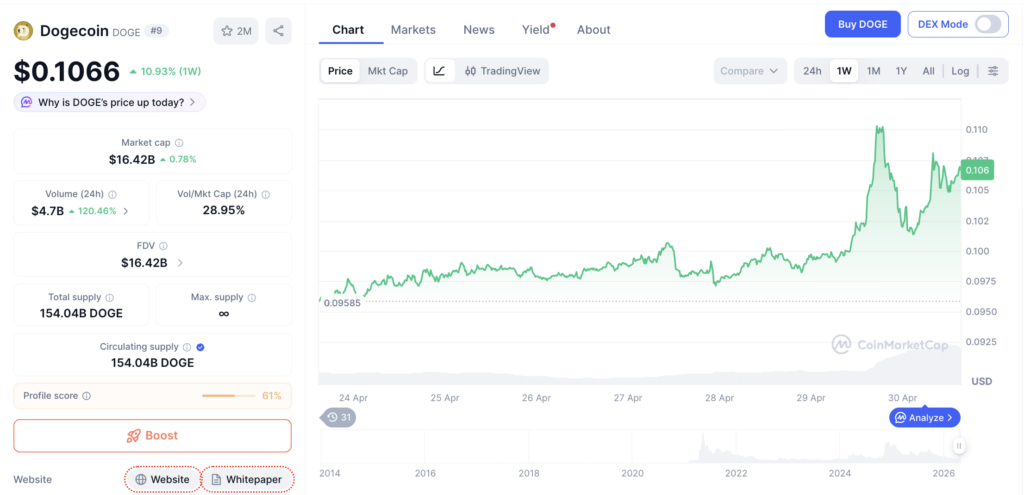1024x495 pixels.
Task: Click the 0.09585 baseline price label
Action: pos(342,303)
